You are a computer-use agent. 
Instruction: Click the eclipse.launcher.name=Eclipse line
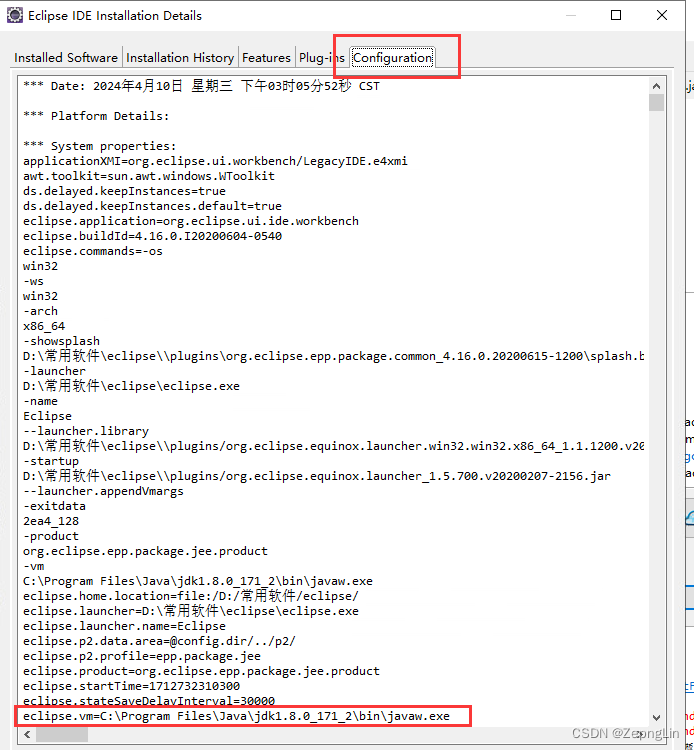[124, 626]
